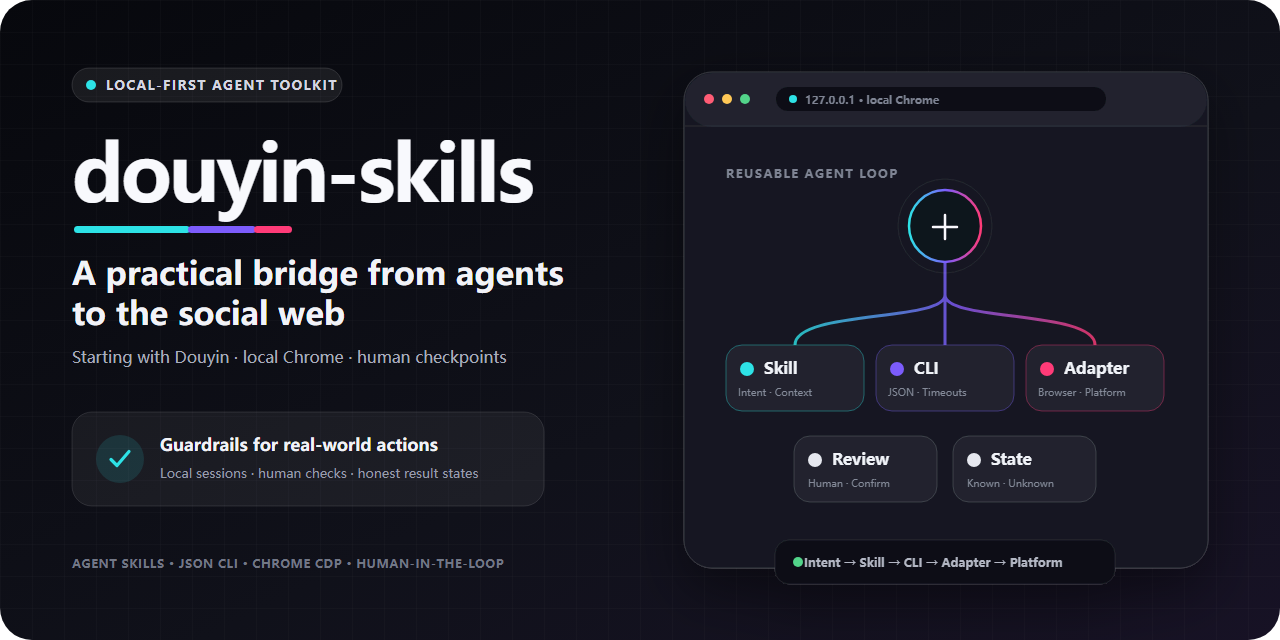Screen dimensions: 1280x640
Task: Click the 'Intent · Context' caption
Action: click(775, 392)
